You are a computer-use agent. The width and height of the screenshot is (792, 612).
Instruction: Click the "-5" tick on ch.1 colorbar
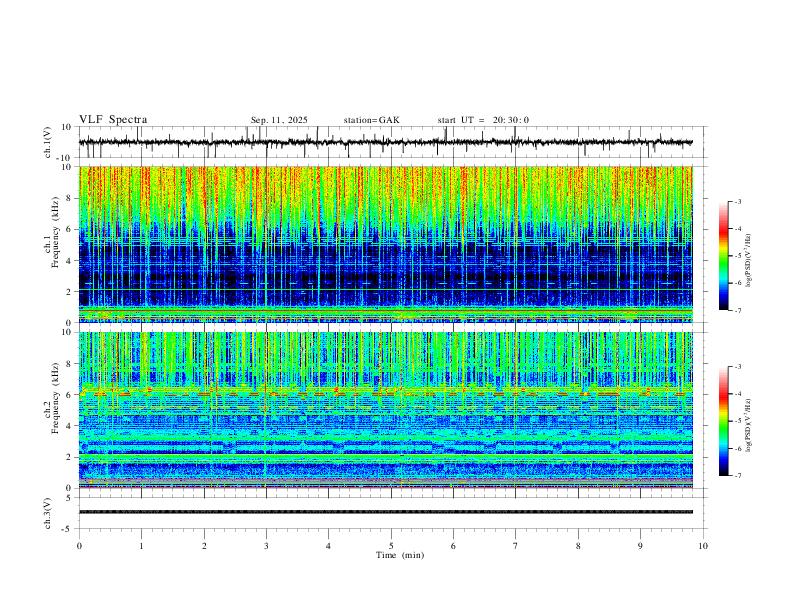point(738,256)
